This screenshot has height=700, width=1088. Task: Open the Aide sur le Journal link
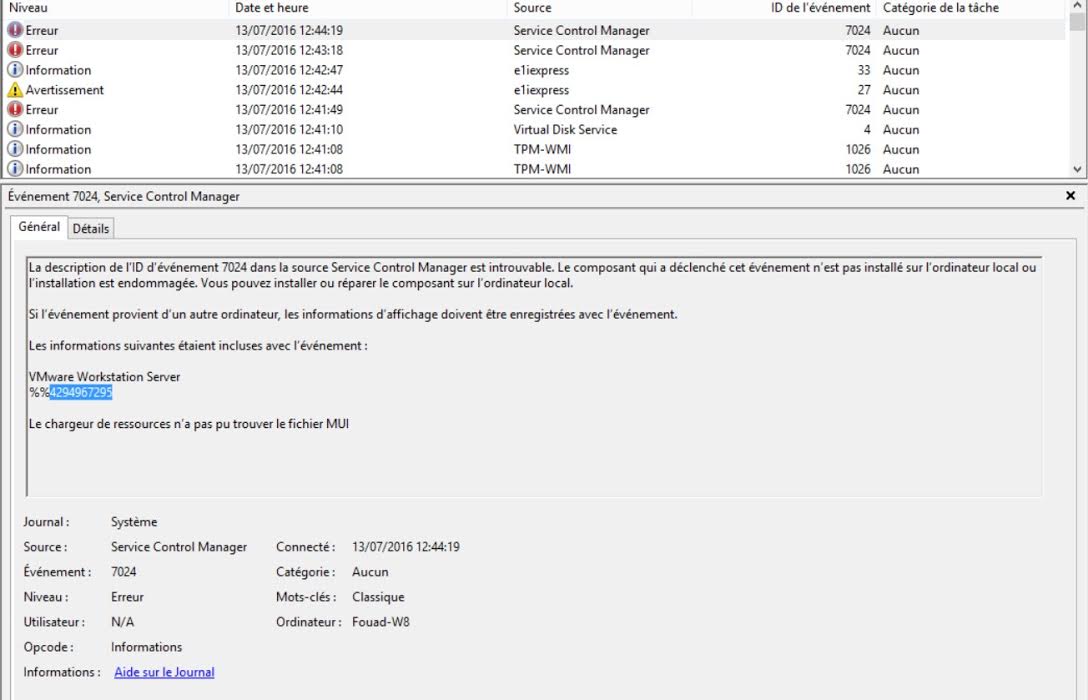[164, 672]
